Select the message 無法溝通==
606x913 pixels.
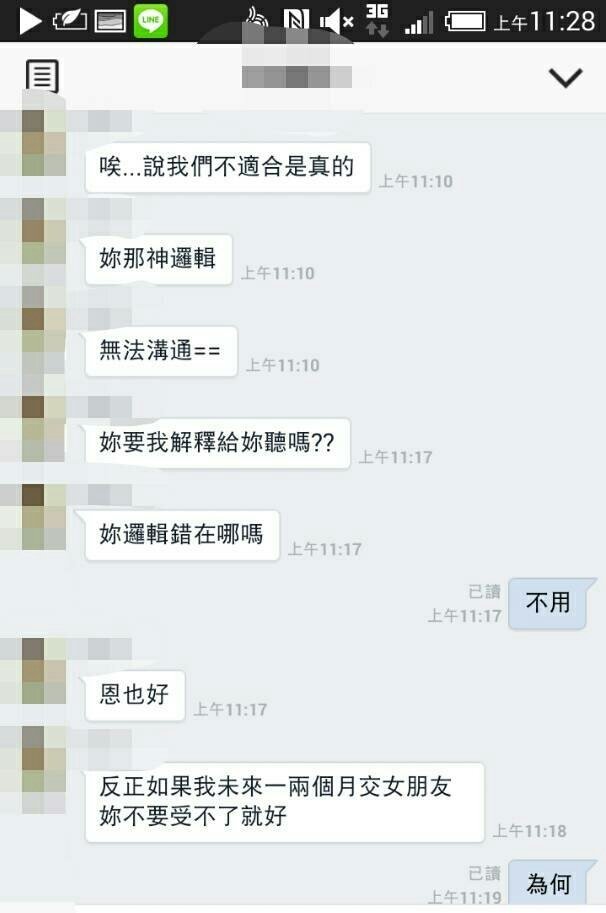tap(160, 351)
